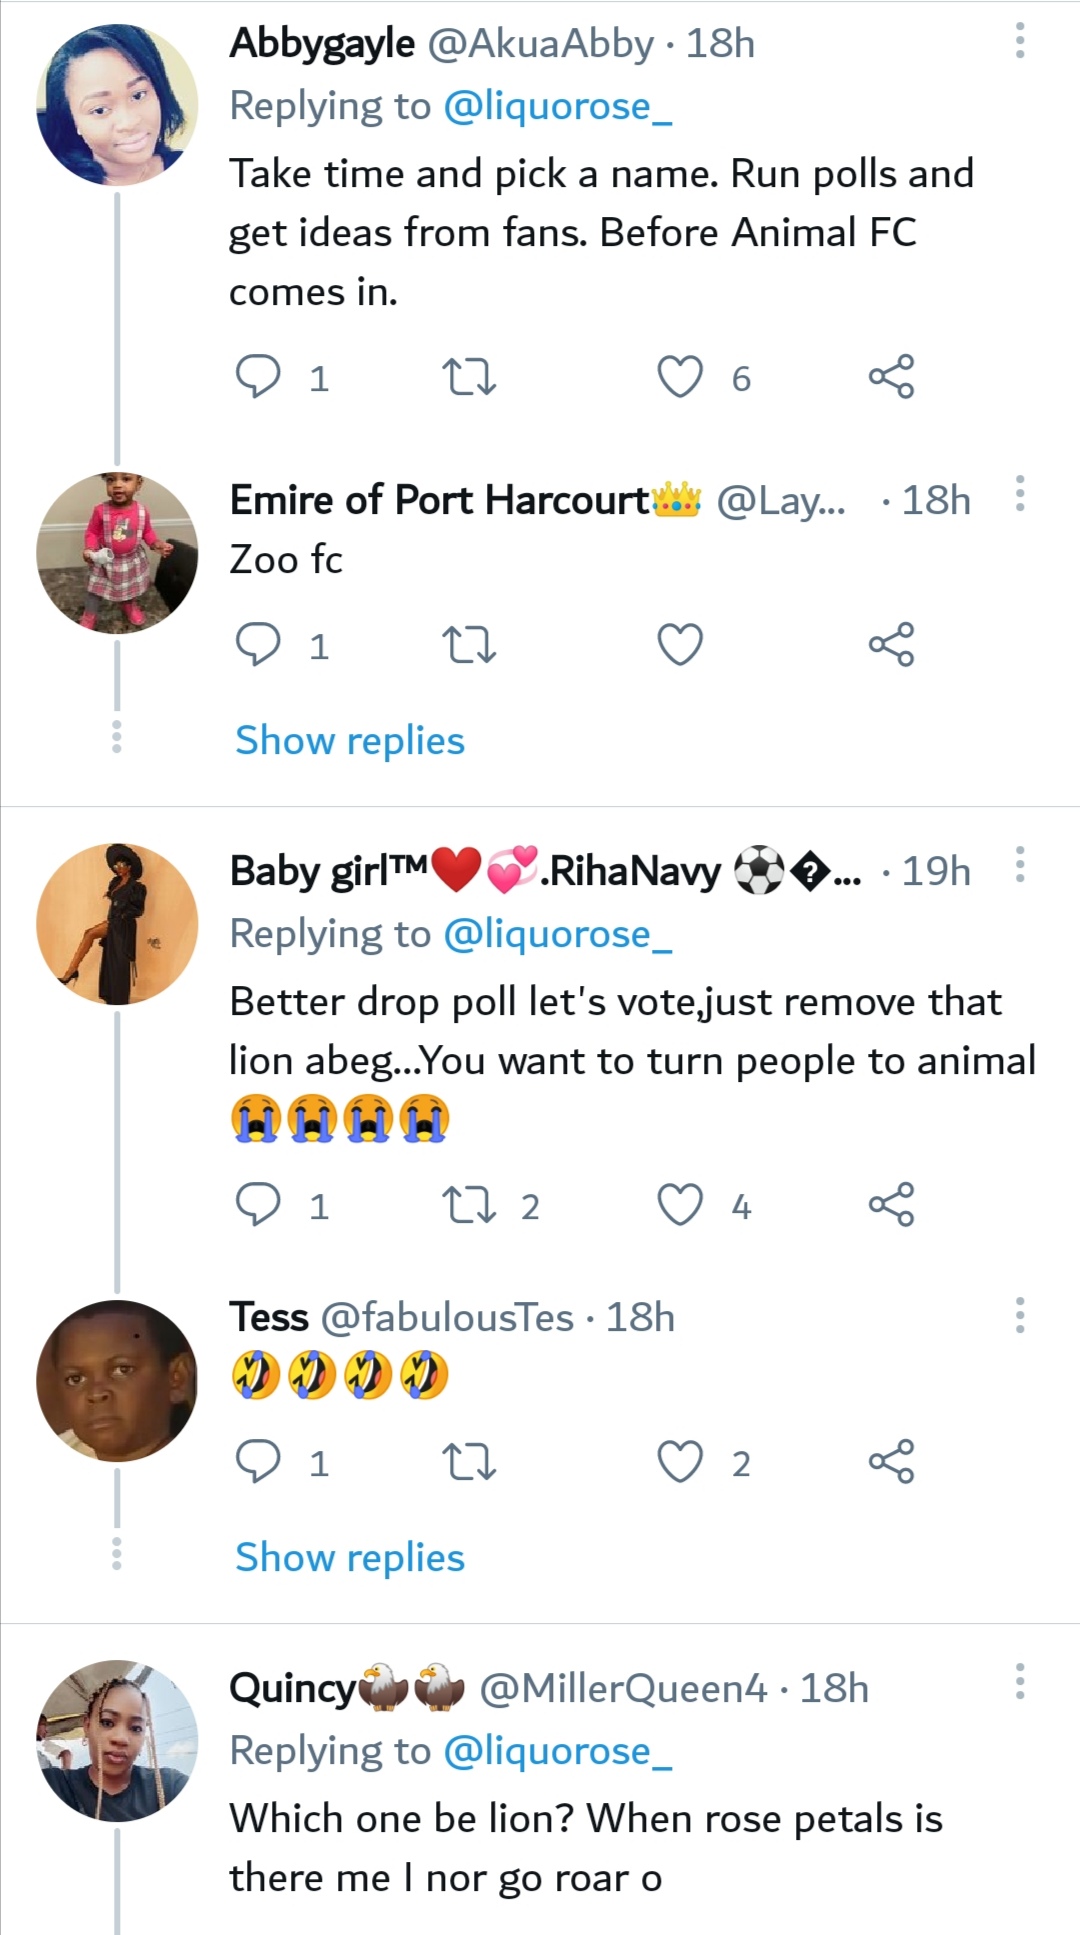This screenshot has height=1935, width=1080.
Task: Like Baby girl's poll tweet
Action: pyautogui.click(x=680, y=1205)
